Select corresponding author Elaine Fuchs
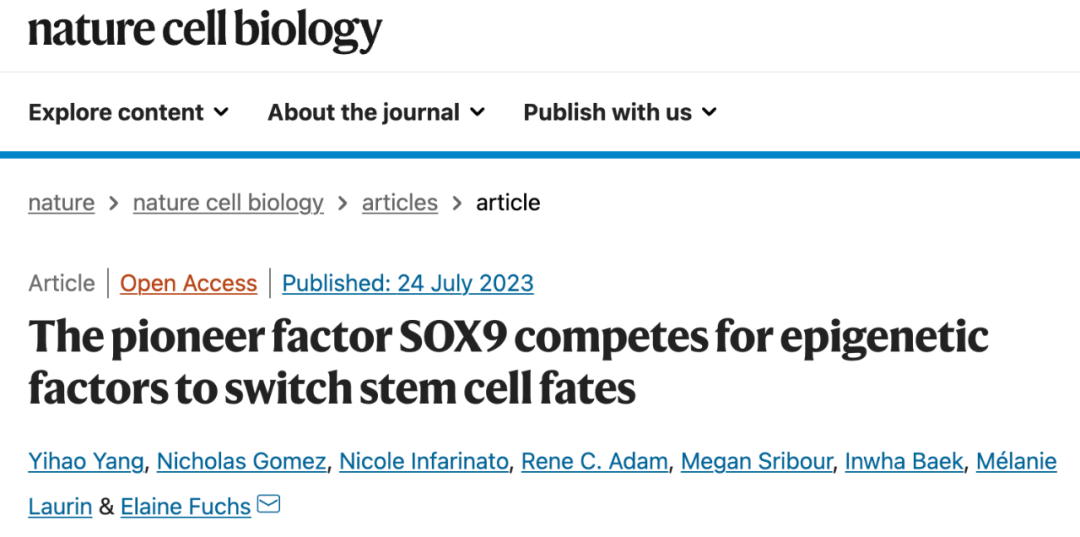 pyautogui.click(x=185, y=507)
